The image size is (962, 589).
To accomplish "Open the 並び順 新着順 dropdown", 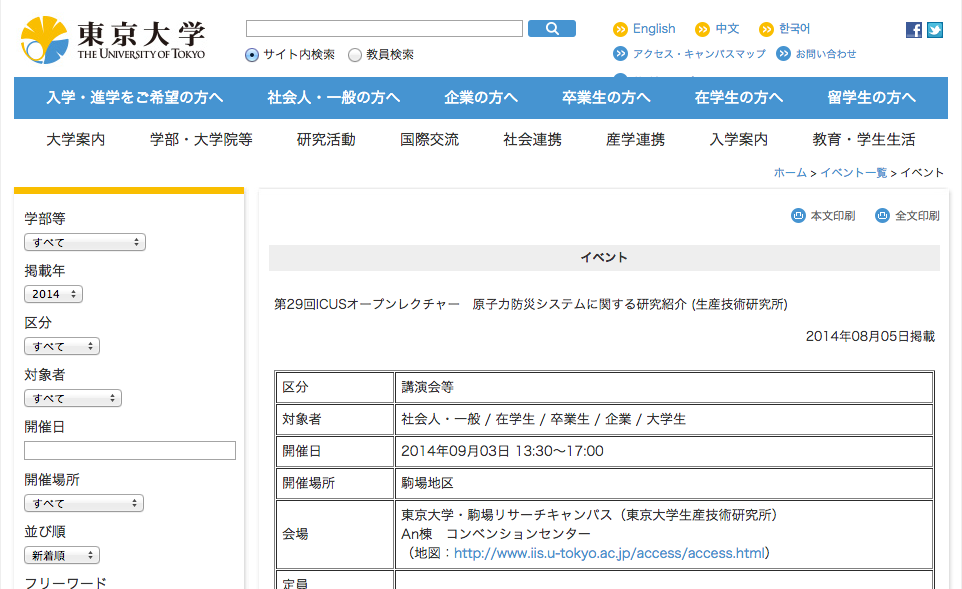I will 62,555.
